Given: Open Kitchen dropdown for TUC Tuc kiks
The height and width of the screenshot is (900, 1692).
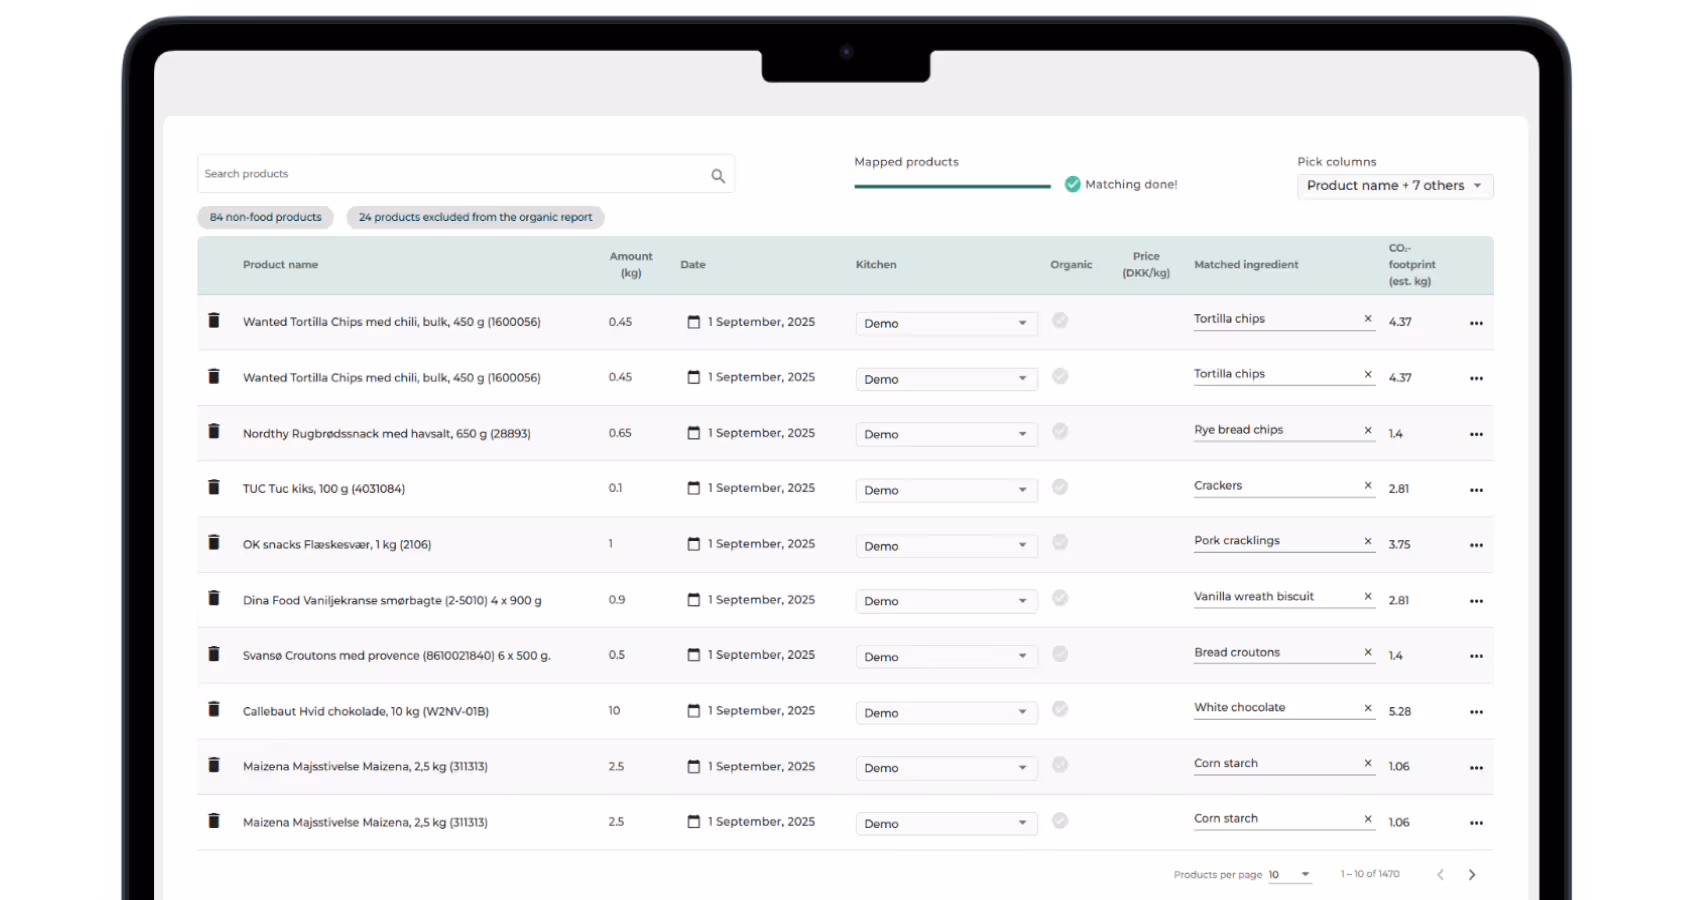Looking at the screenshot, I should 946,490.
